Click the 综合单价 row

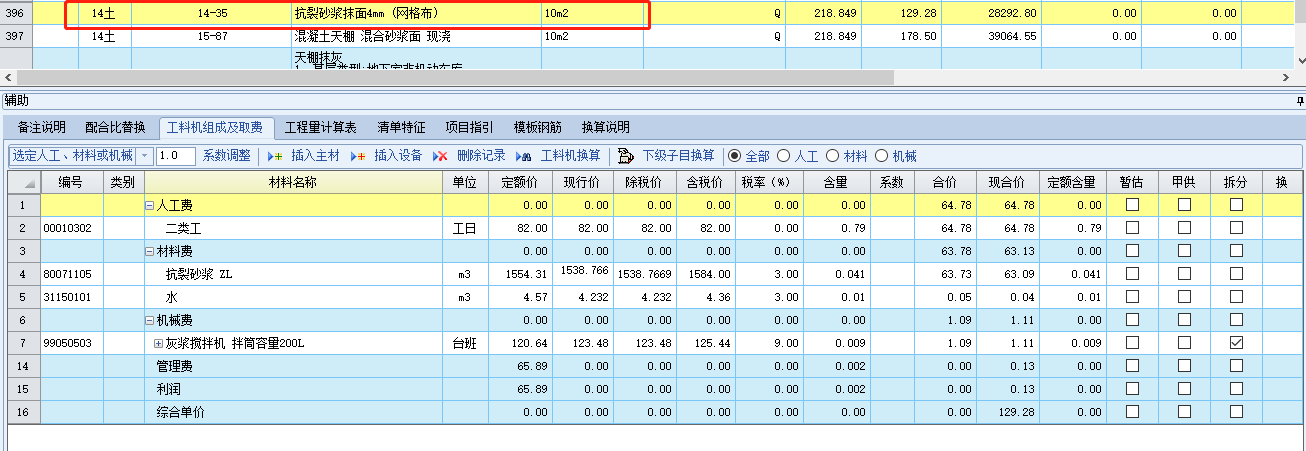[x=653, y=412]
